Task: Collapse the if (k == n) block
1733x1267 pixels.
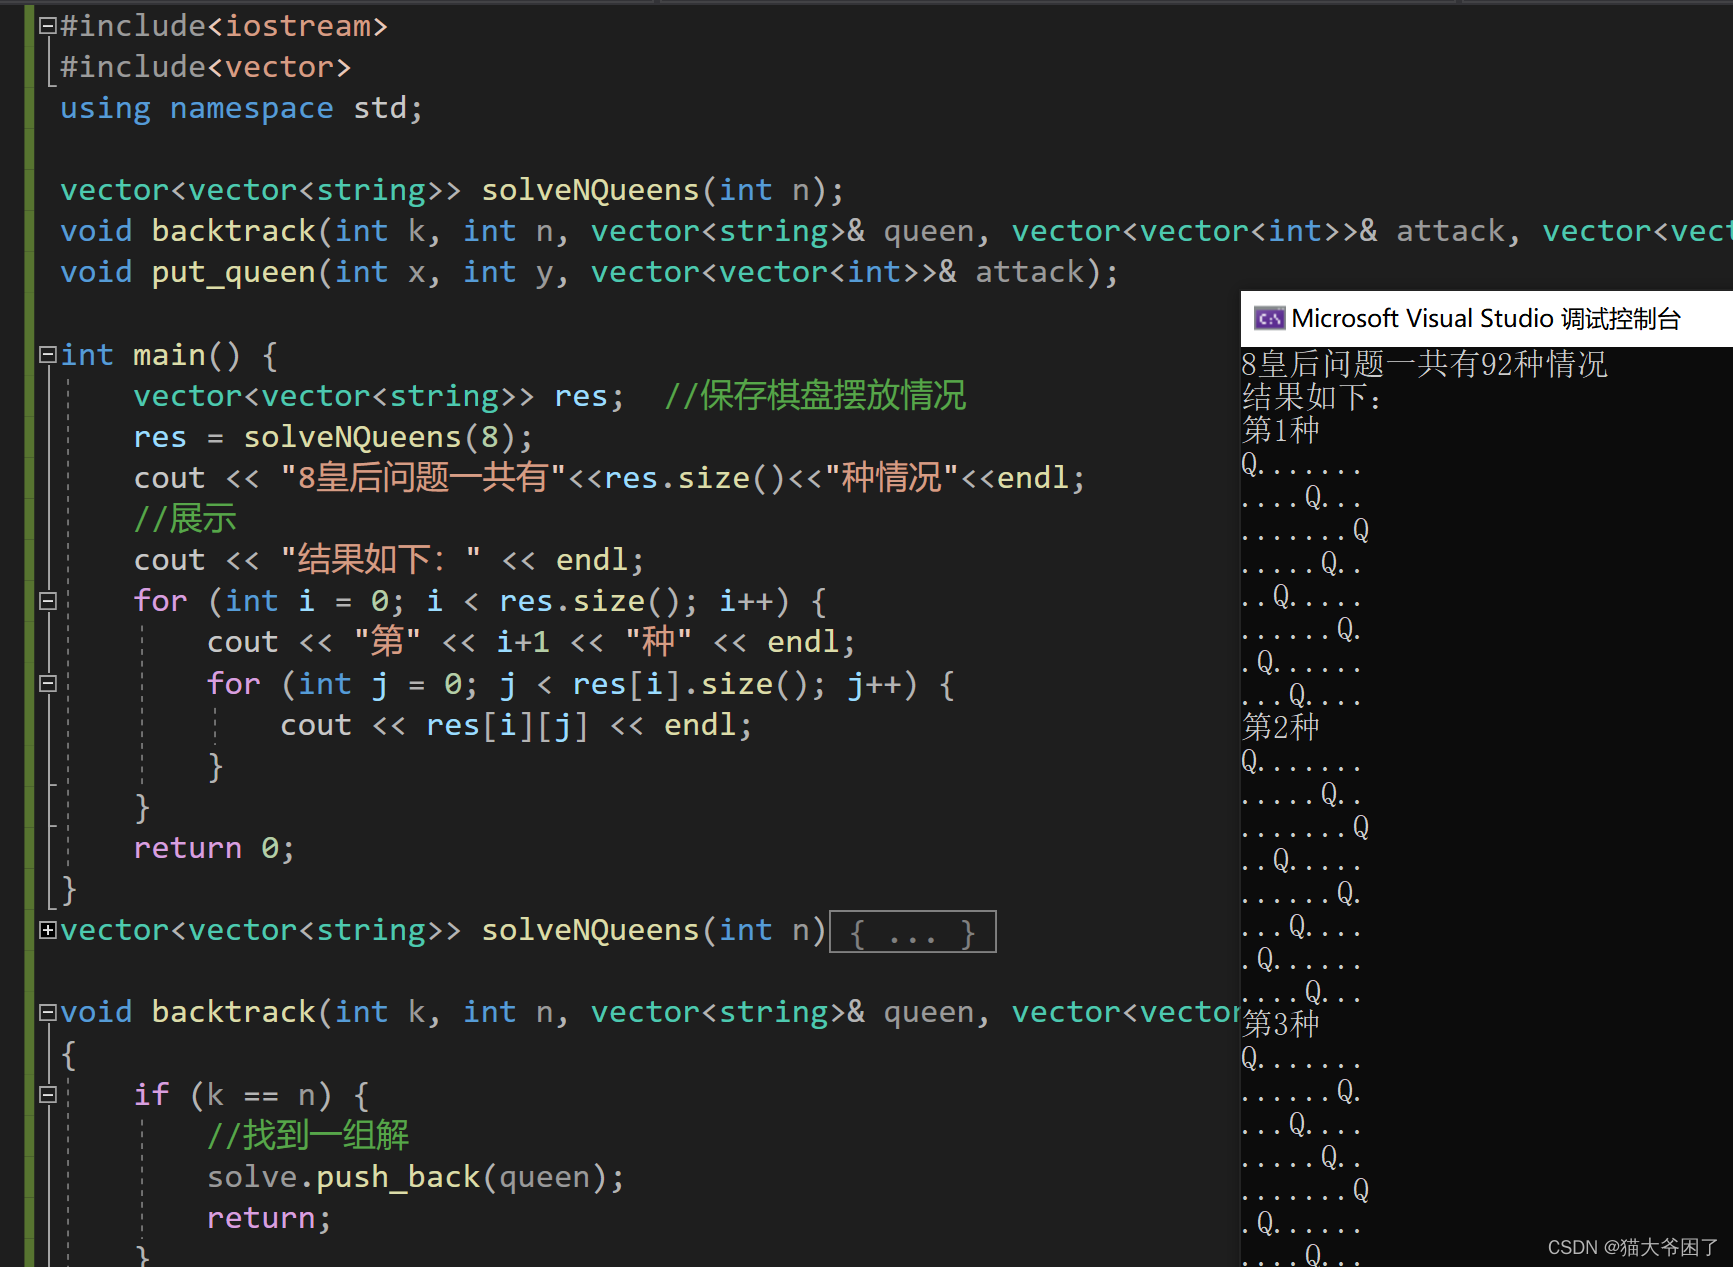Action: click(x=47, y=1094)
